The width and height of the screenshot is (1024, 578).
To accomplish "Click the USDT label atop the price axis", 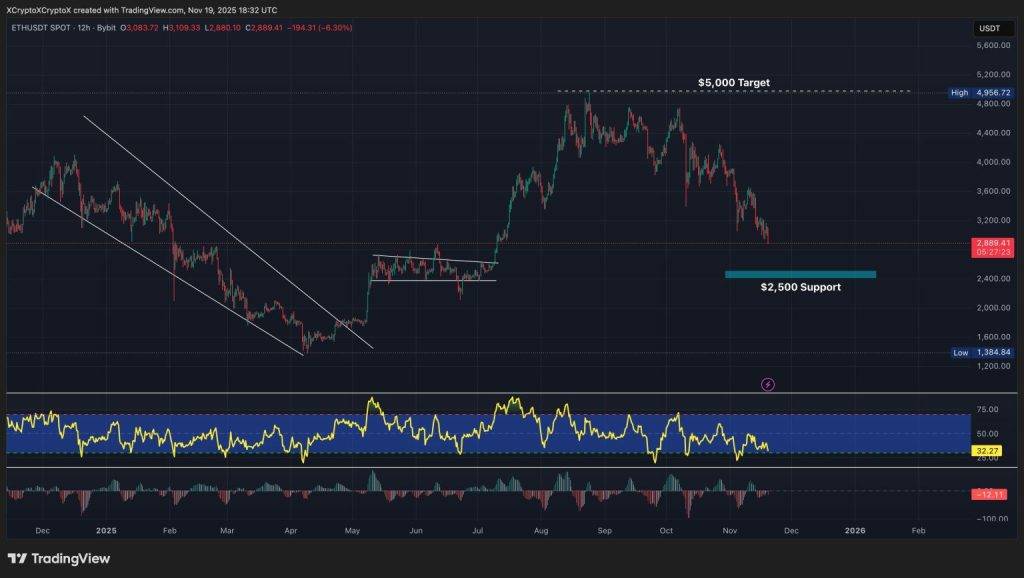I will [x=991, y=28].
